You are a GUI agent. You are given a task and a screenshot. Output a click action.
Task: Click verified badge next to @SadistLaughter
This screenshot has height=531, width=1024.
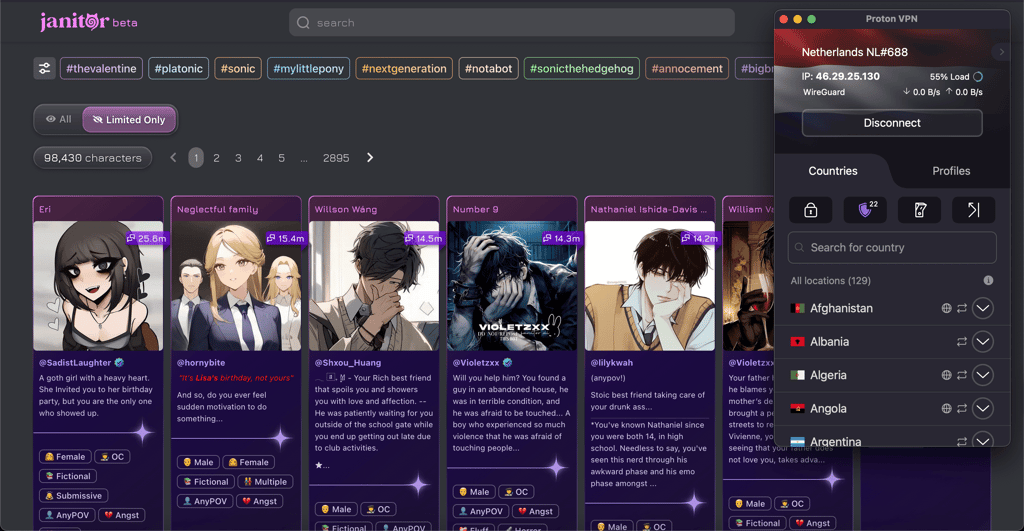click(x=119, y=362)
